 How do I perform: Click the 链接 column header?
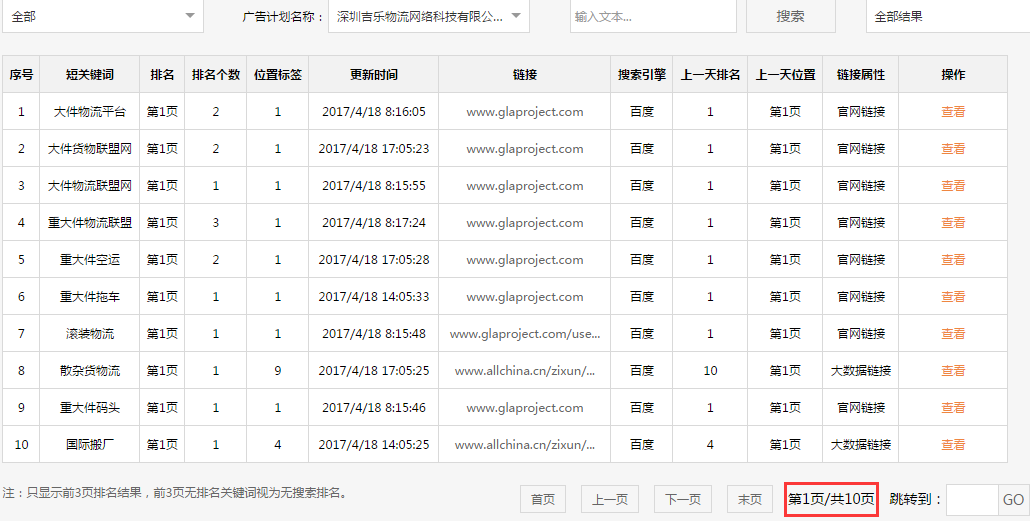(525, 74)
